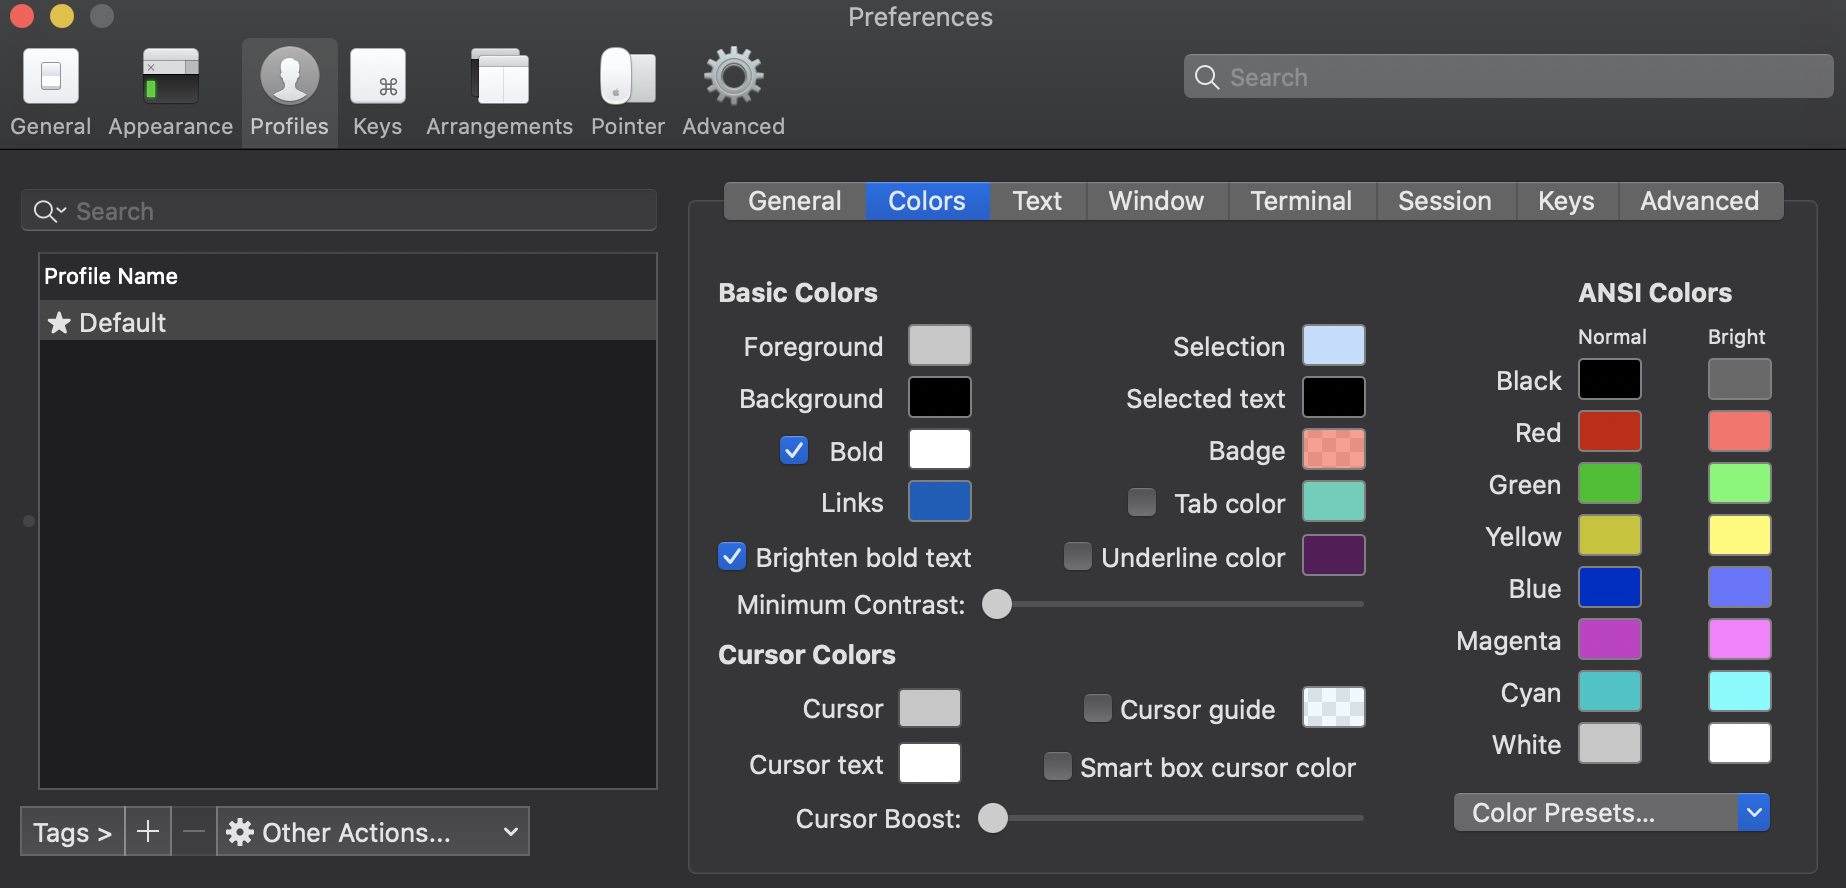Select the Profiles toolbar icon
Viewport: 1846px width, 888px height.
tap(289, 92)
